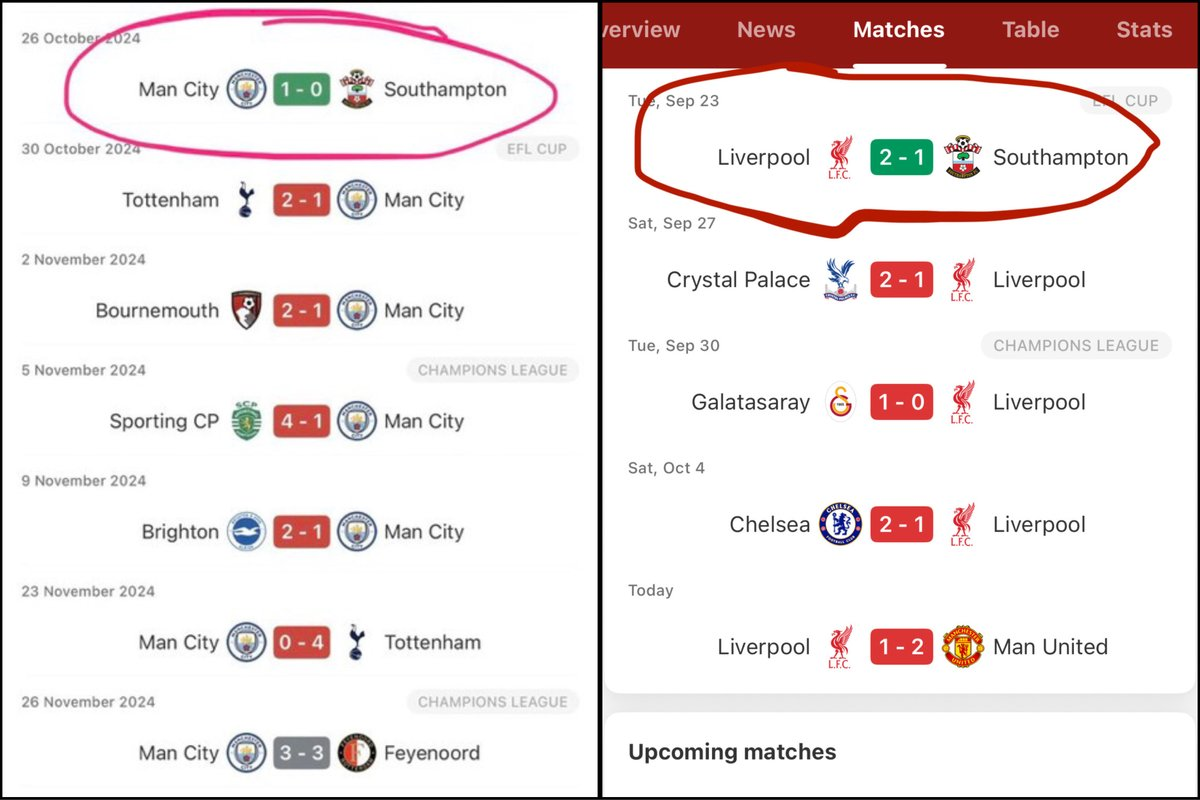Click the Feyenoord club crest
The image size is (1200, 800).
356,753
